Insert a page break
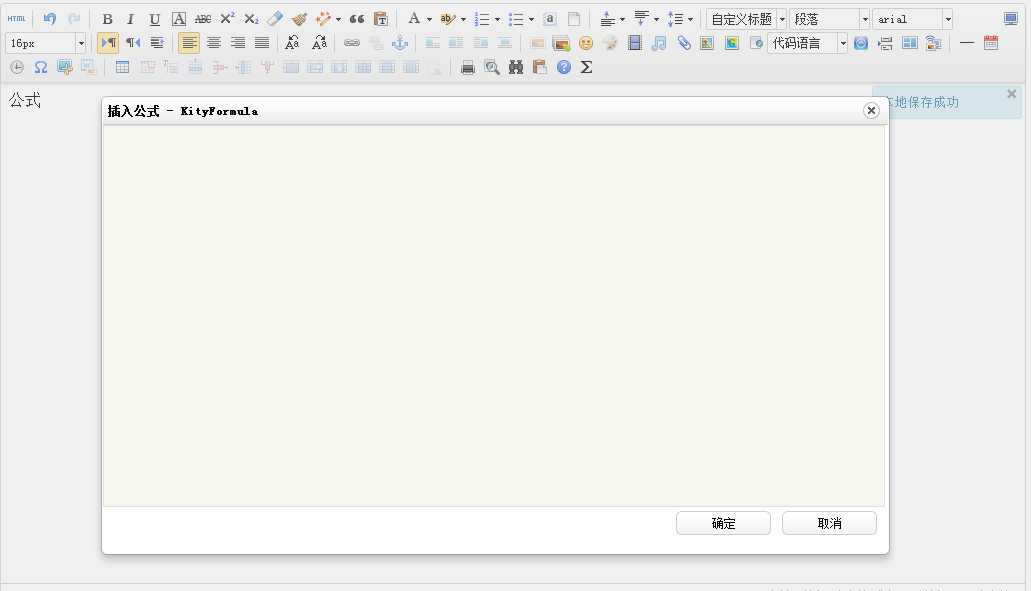This screenshot has height=591, width=1031. click(885, 43)
